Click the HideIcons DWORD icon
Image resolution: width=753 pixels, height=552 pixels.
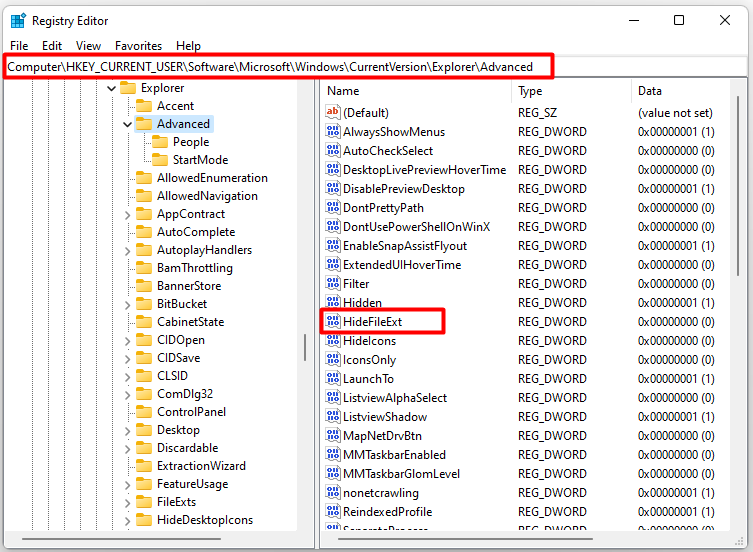pos(332,341)
